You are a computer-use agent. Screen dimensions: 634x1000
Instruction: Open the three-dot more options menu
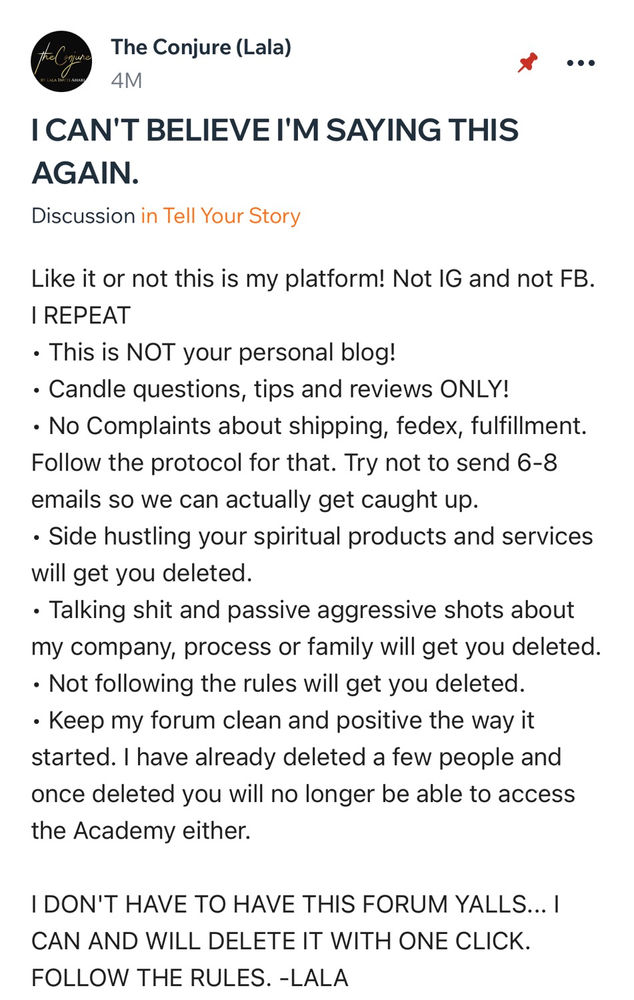(x=580, y=62)
